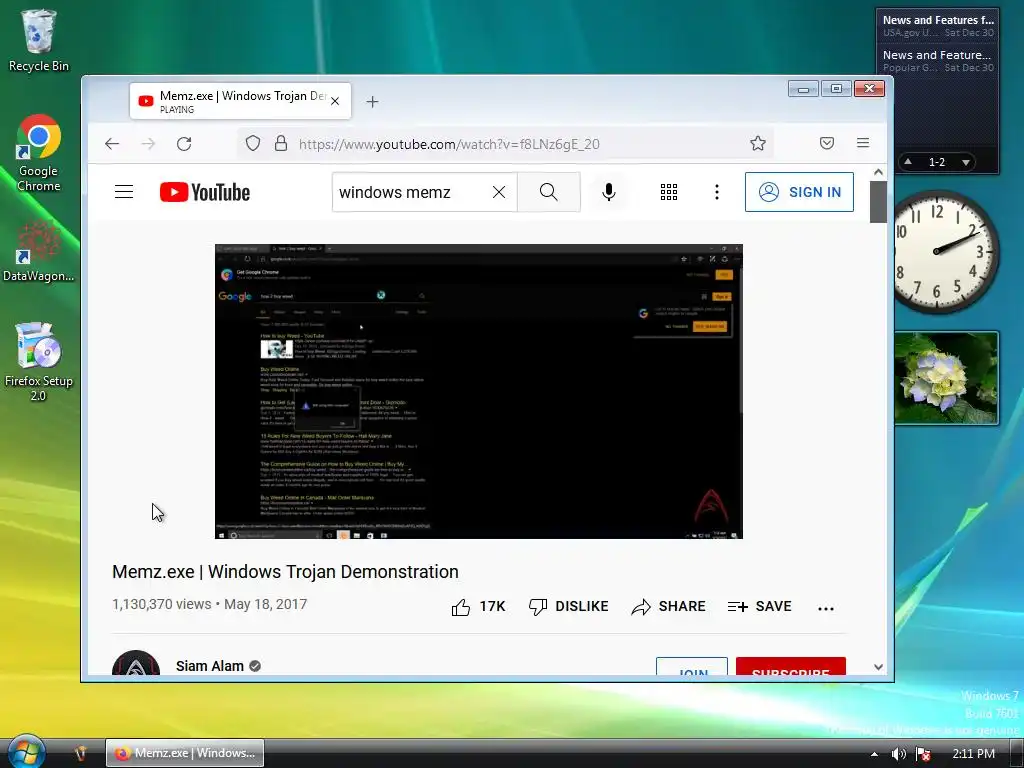Screen dimensions: 1024x768
Task: Click the JOIN channel button
Action: [692, 667]
